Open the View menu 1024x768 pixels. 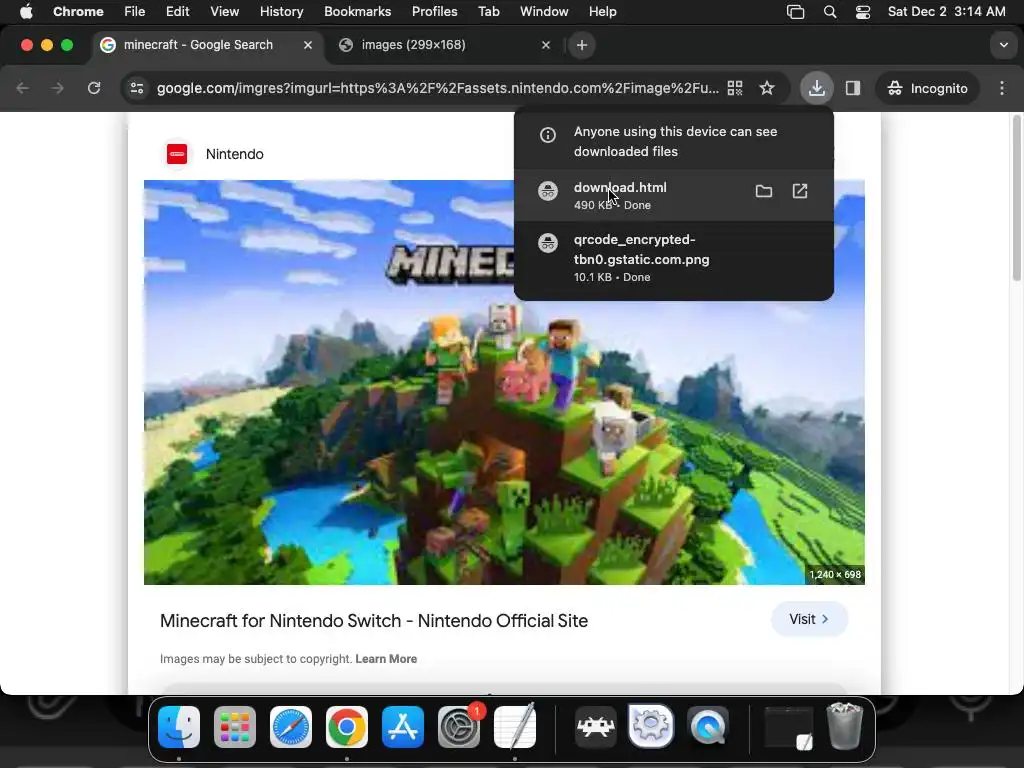point(224,12)
